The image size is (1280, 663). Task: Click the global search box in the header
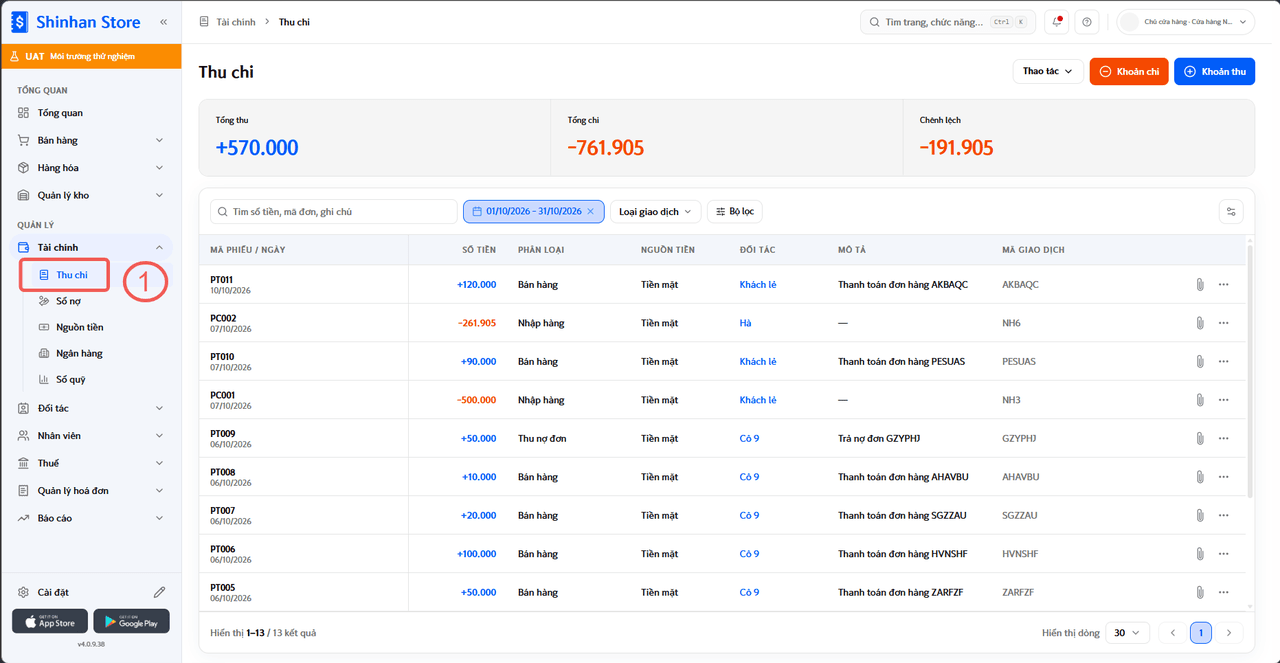pyautogui.click(x=948, y=22)
